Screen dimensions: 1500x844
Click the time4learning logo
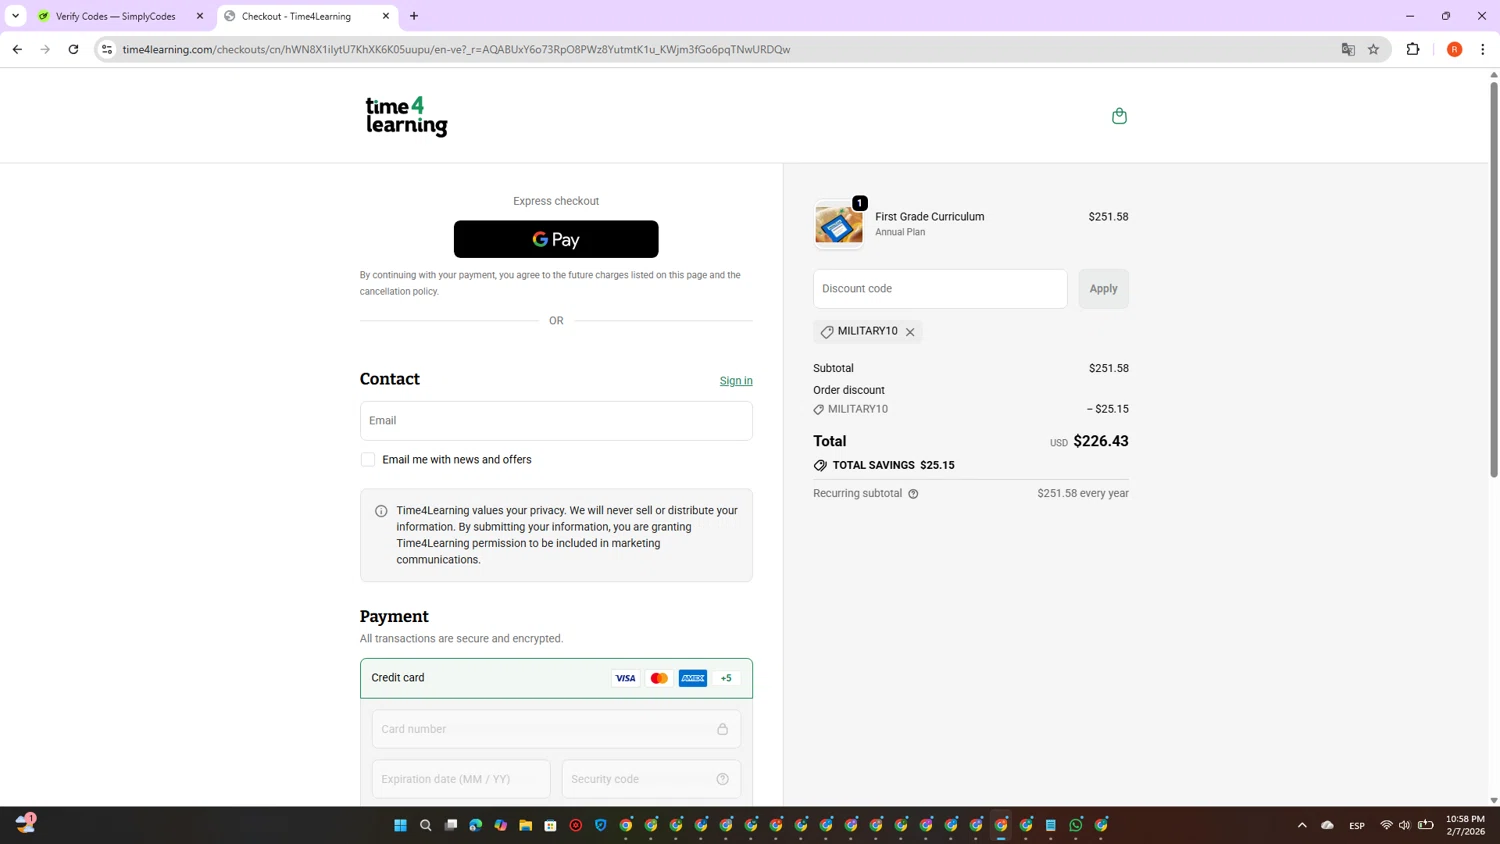coord(406,116)
